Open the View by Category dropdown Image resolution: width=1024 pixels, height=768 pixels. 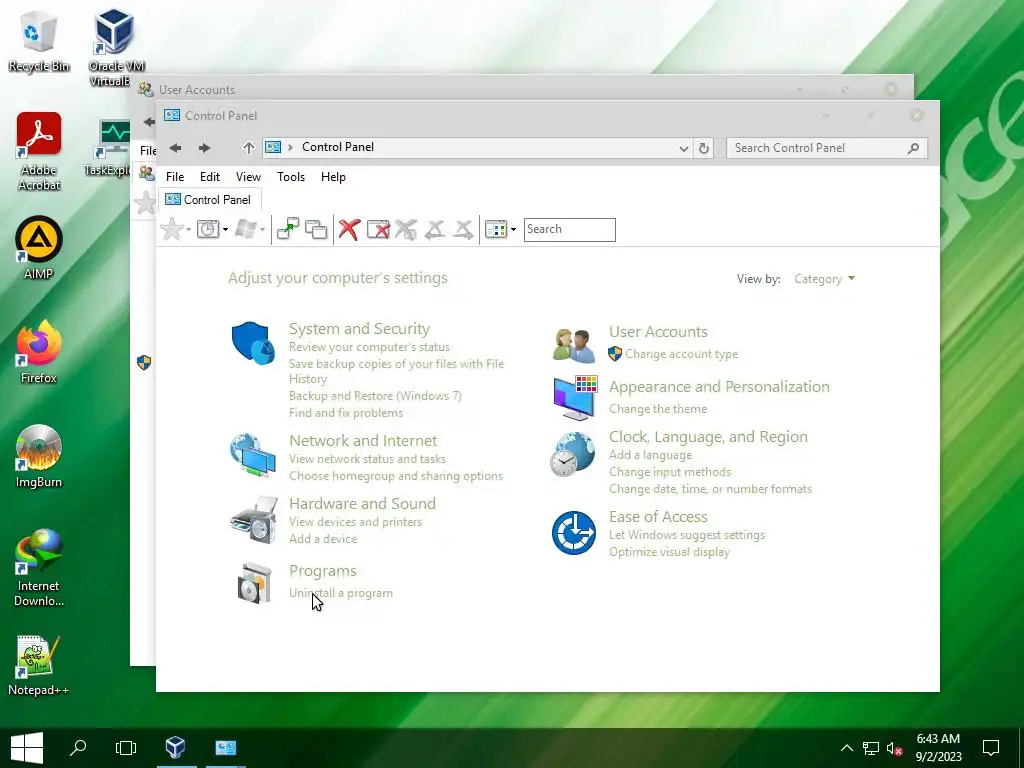click(824, 279)
